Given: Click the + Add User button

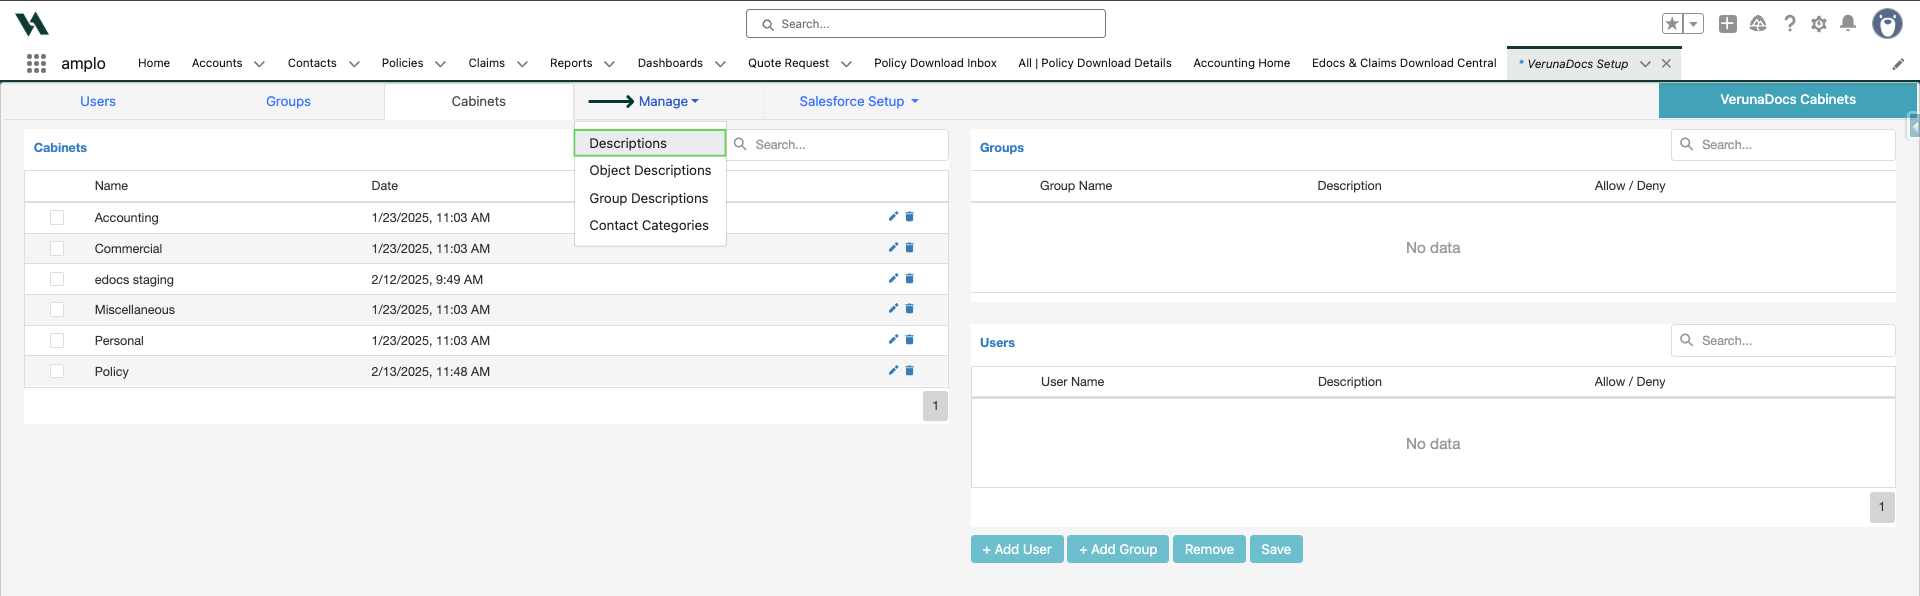Looking at the screenshot, I should pyautogui.click(x=1017, y=549).
